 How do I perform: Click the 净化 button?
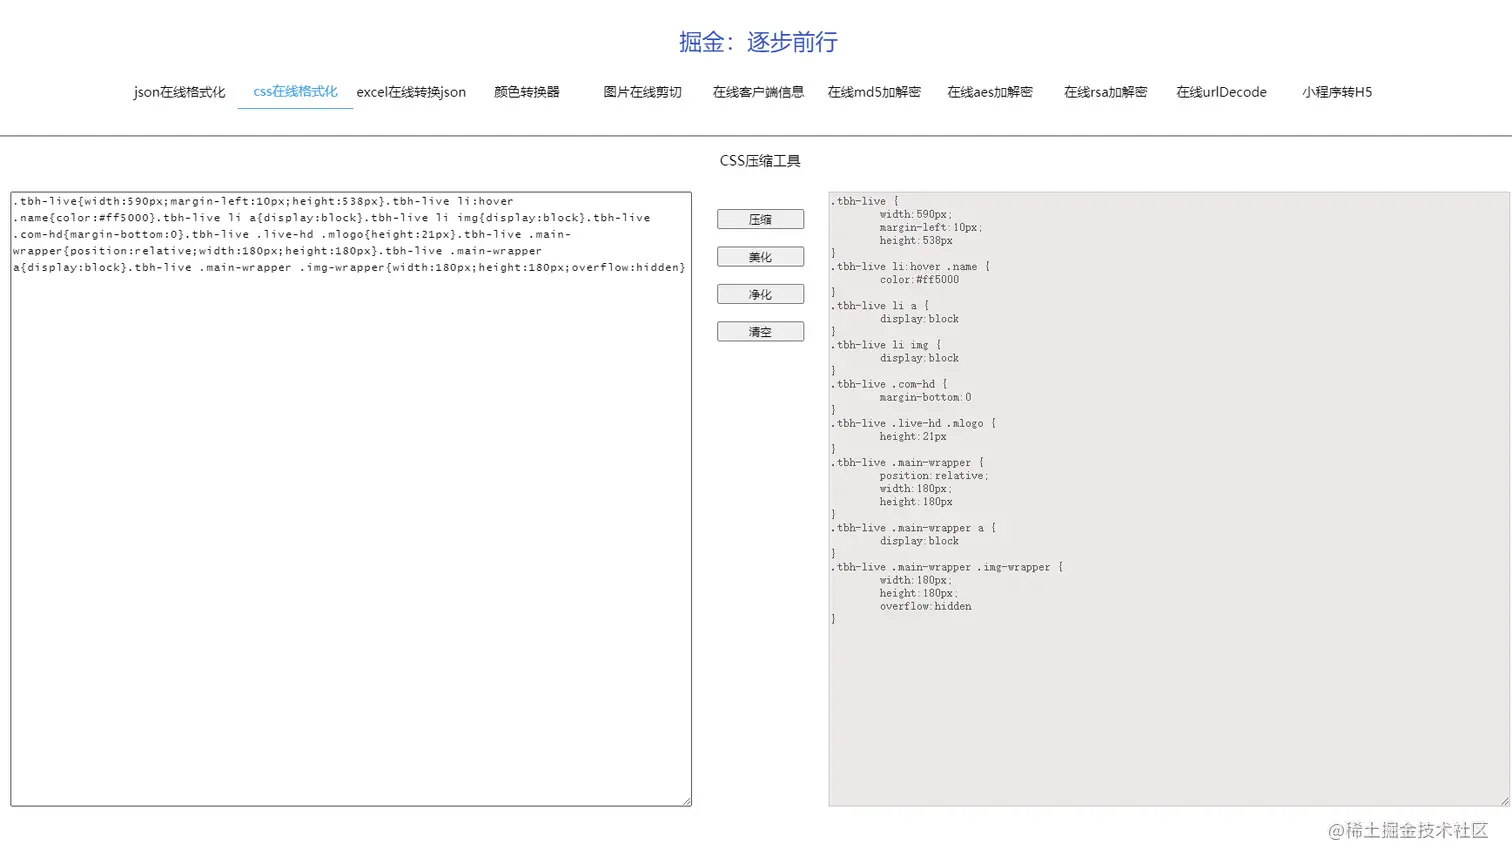click(760, 294)
